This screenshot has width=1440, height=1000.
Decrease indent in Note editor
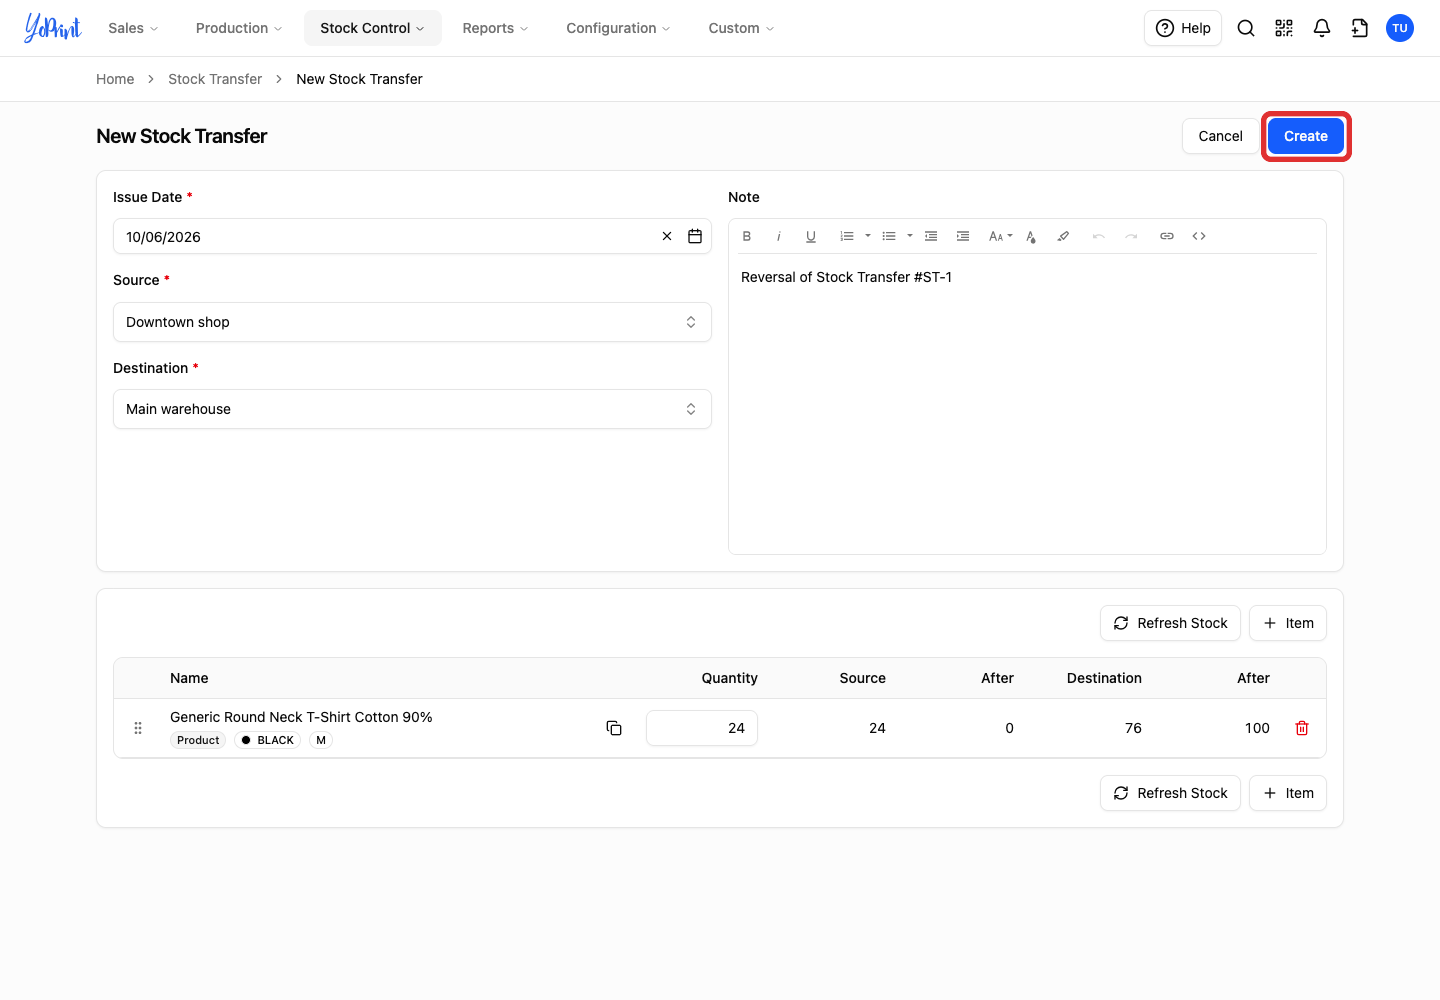click(931, 236)
